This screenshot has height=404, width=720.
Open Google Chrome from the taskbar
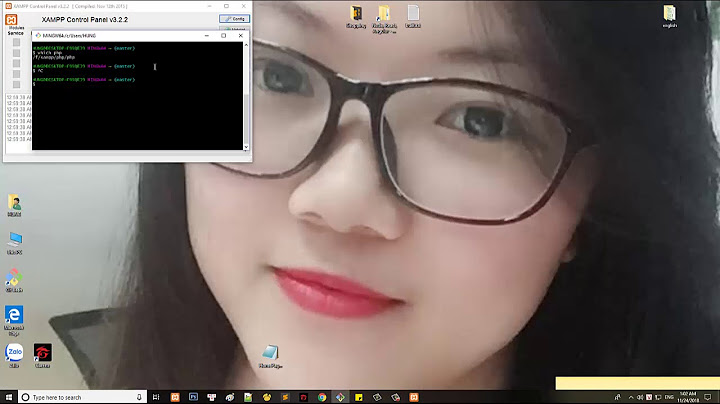[322, 397]
